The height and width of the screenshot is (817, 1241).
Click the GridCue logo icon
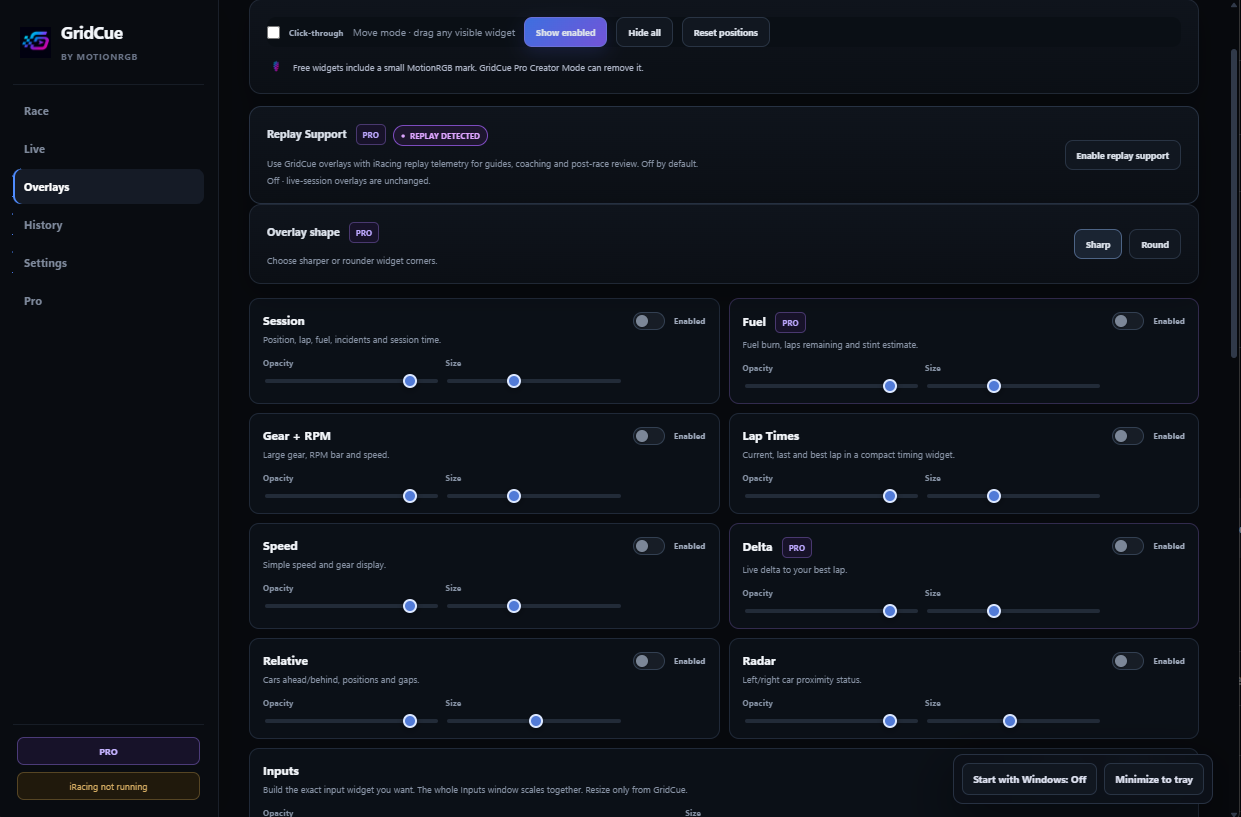(x=35, y=42)
